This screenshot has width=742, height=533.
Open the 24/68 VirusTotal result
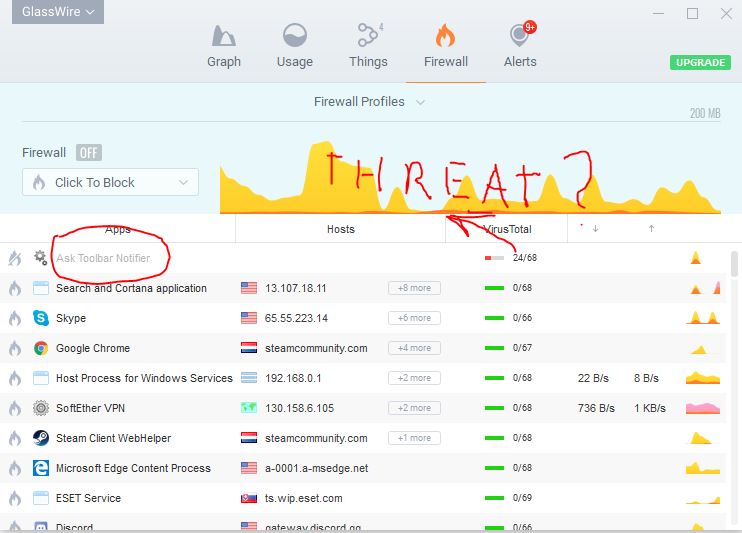point(525,258)
